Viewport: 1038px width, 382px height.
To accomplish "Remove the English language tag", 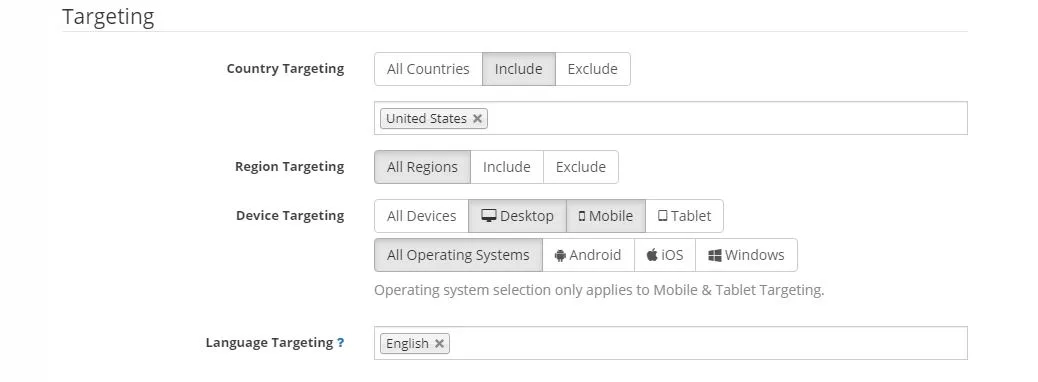I will click(x=439, y=344).
